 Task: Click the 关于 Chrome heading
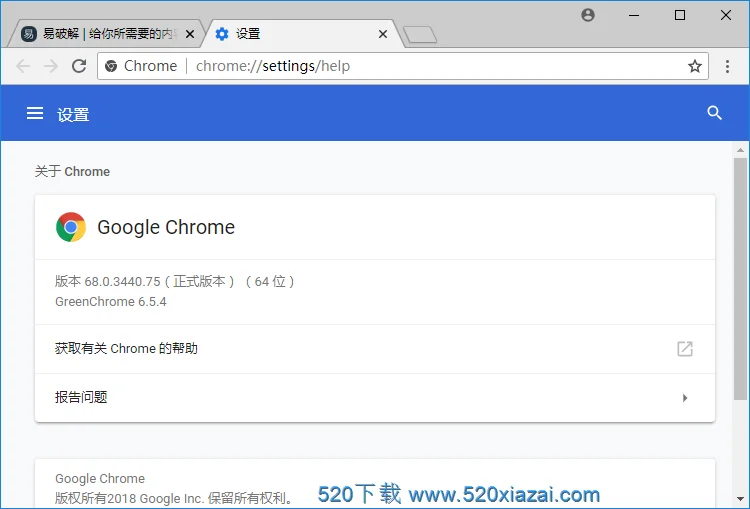[72, 171]
